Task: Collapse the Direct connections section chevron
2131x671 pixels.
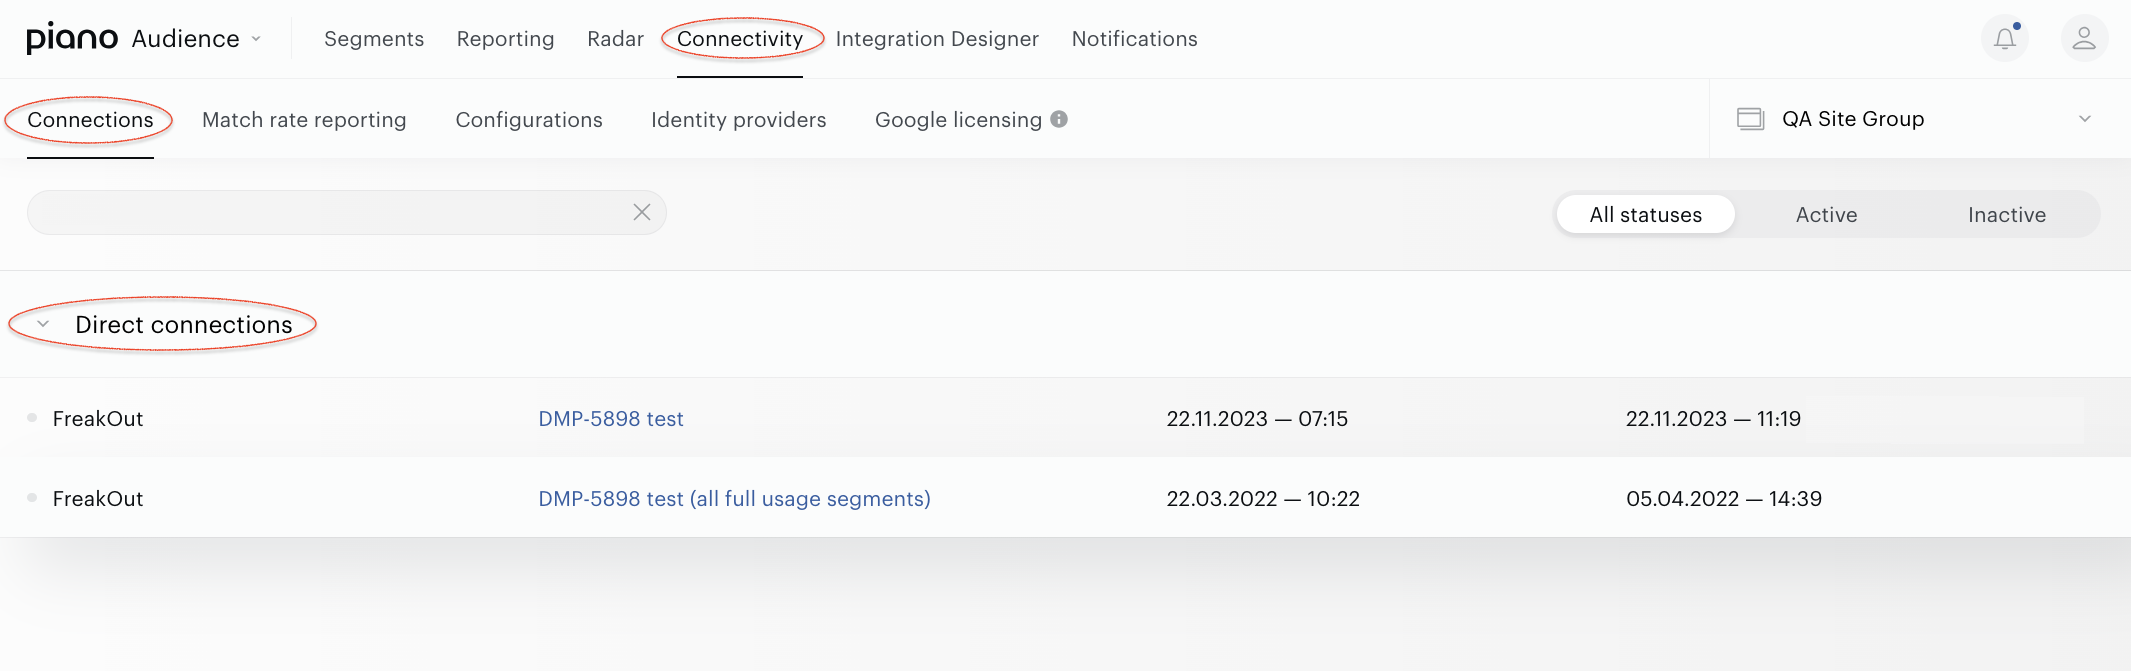Action: tap(43, 324)
